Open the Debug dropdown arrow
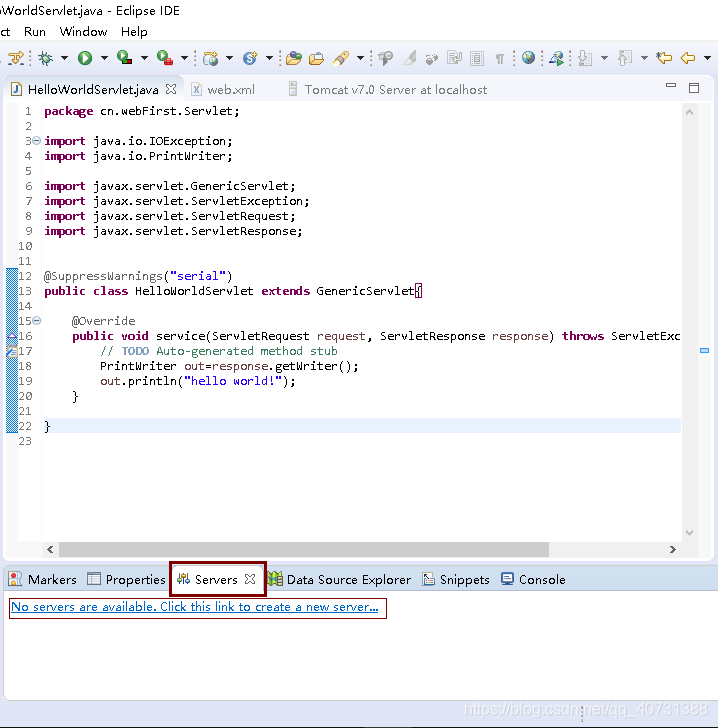 (64, 58)
